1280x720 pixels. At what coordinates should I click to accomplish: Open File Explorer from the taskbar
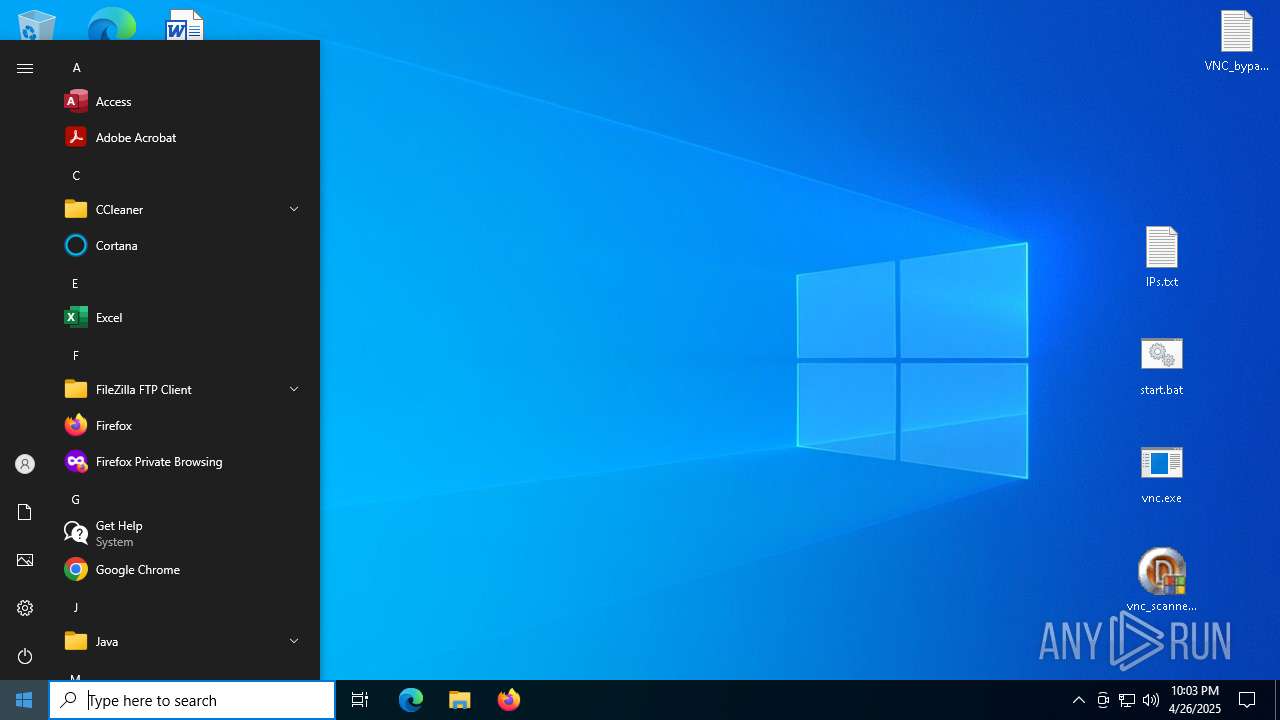point(460,700)
